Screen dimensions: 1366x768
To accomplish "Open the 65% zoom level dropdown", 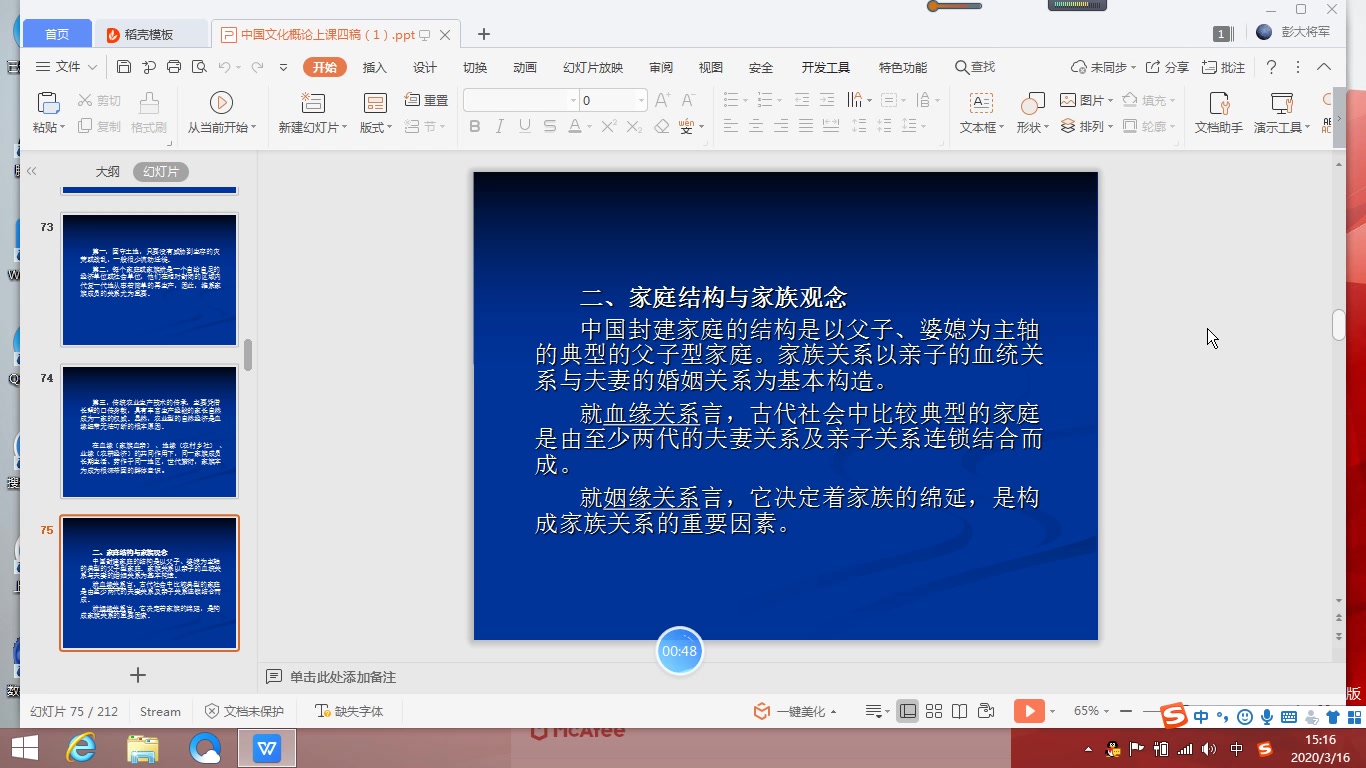I will [x=1097, y=711].
